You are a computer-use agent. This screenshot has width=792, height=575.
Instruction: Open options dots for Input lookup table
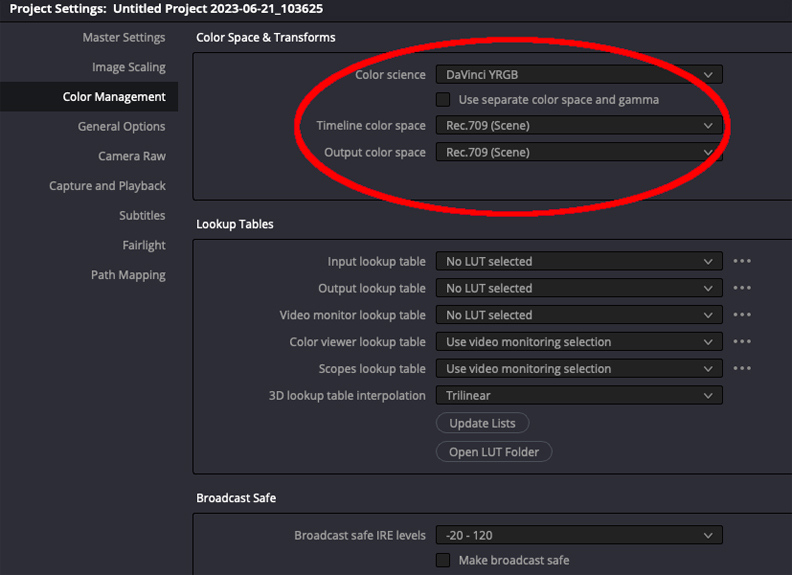point(742,261)
